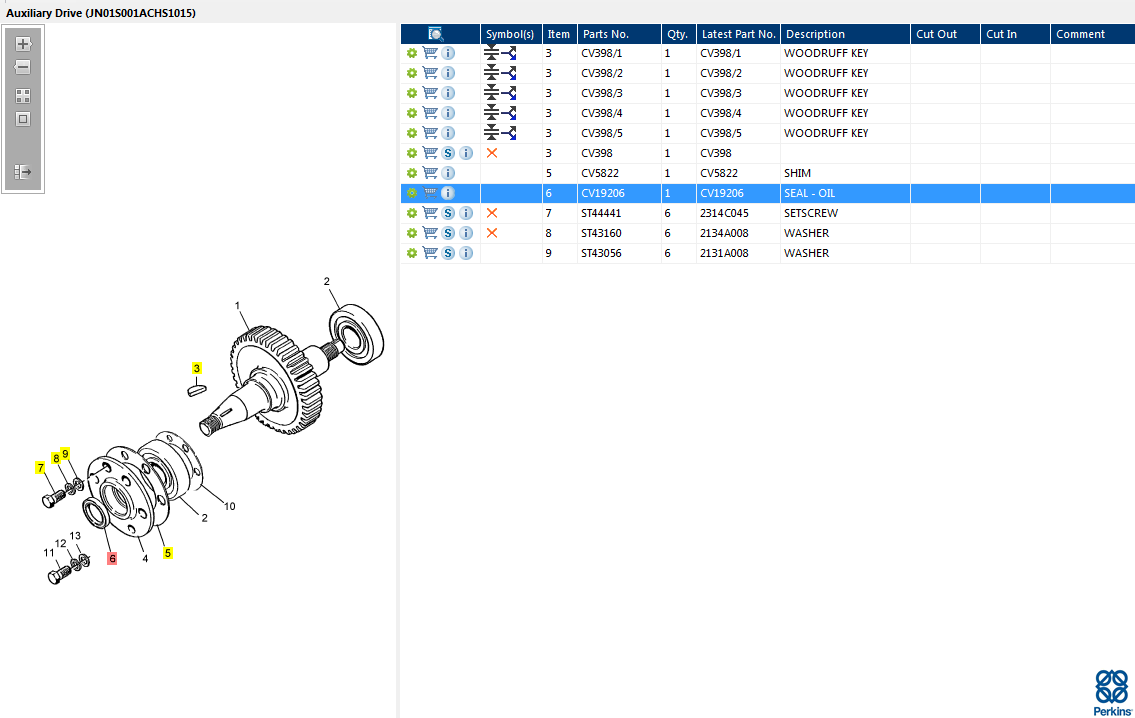Screen dimensions: 1135x718
Task: Zoom out of the diagram with minus icon
Action: click(23, 67)
